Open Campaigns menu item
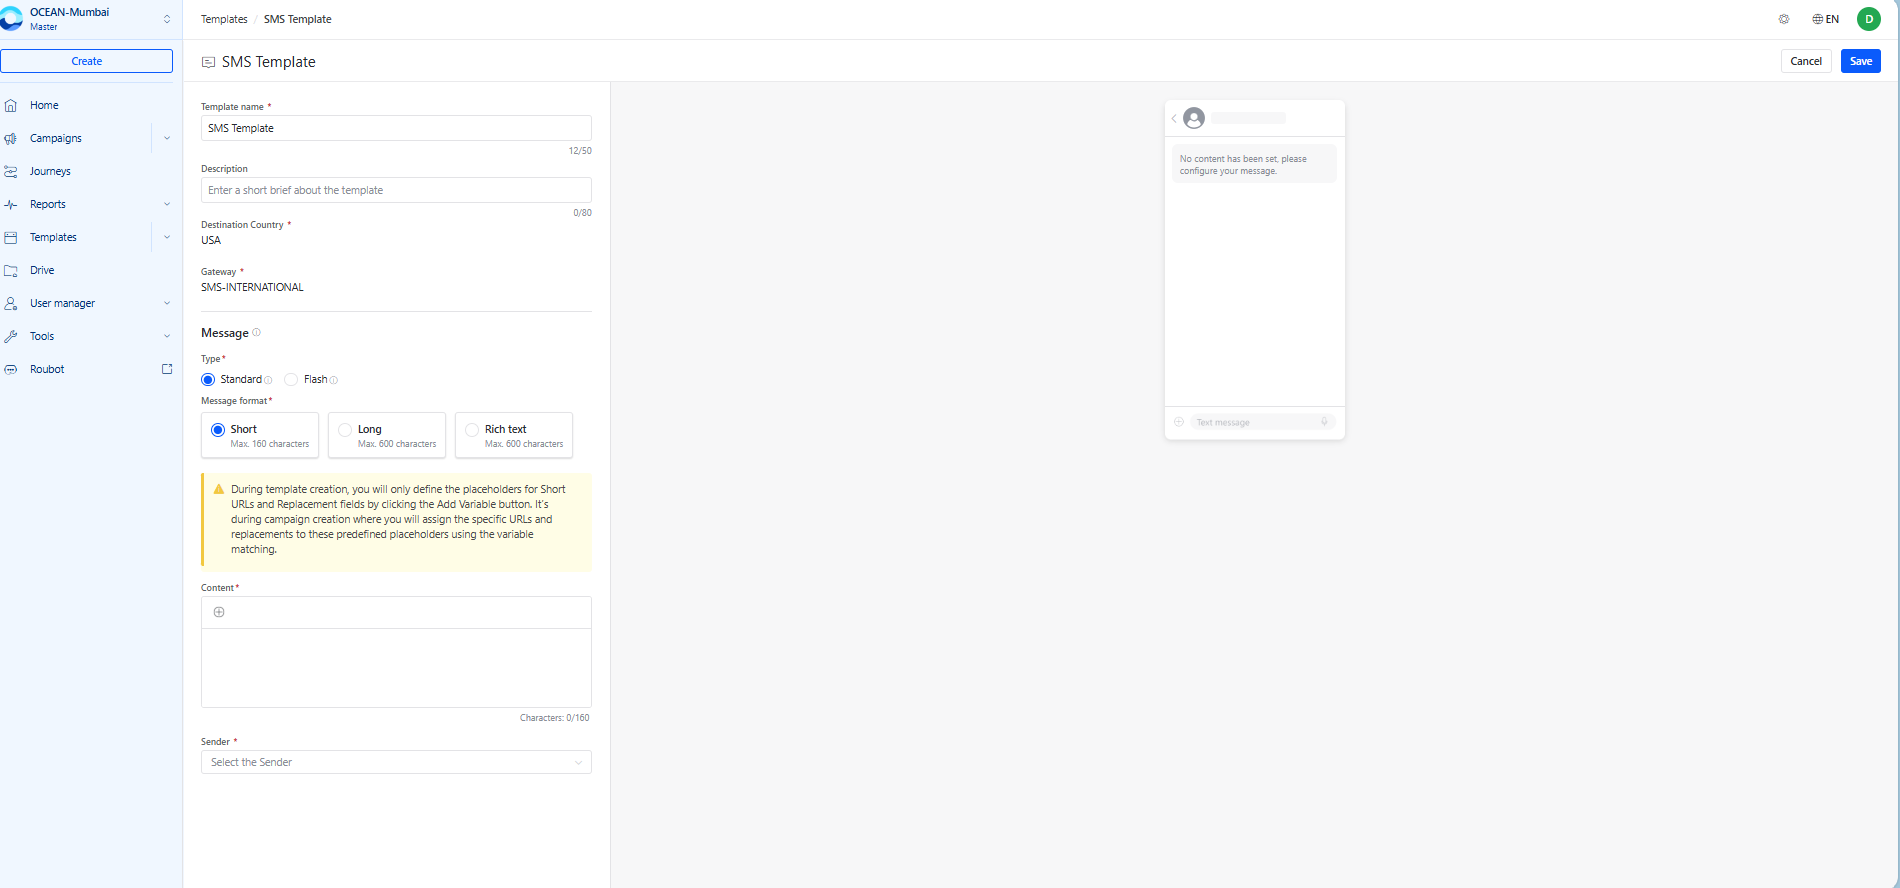Image resolution: width=1900 pixels, height=888 pixels. (56, 138)
